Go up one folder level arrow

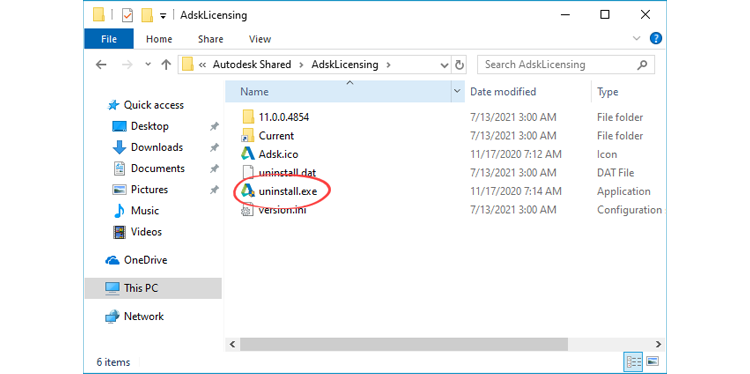tap(166, 65)
